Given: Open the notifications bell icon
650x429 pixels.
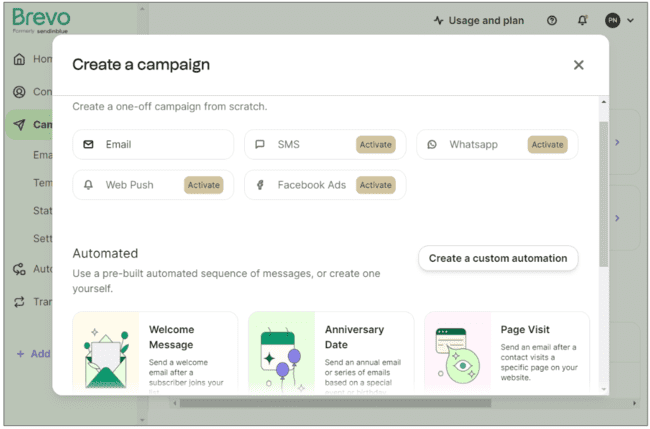Looking at the screenshot, I should [x=582, y=20].
